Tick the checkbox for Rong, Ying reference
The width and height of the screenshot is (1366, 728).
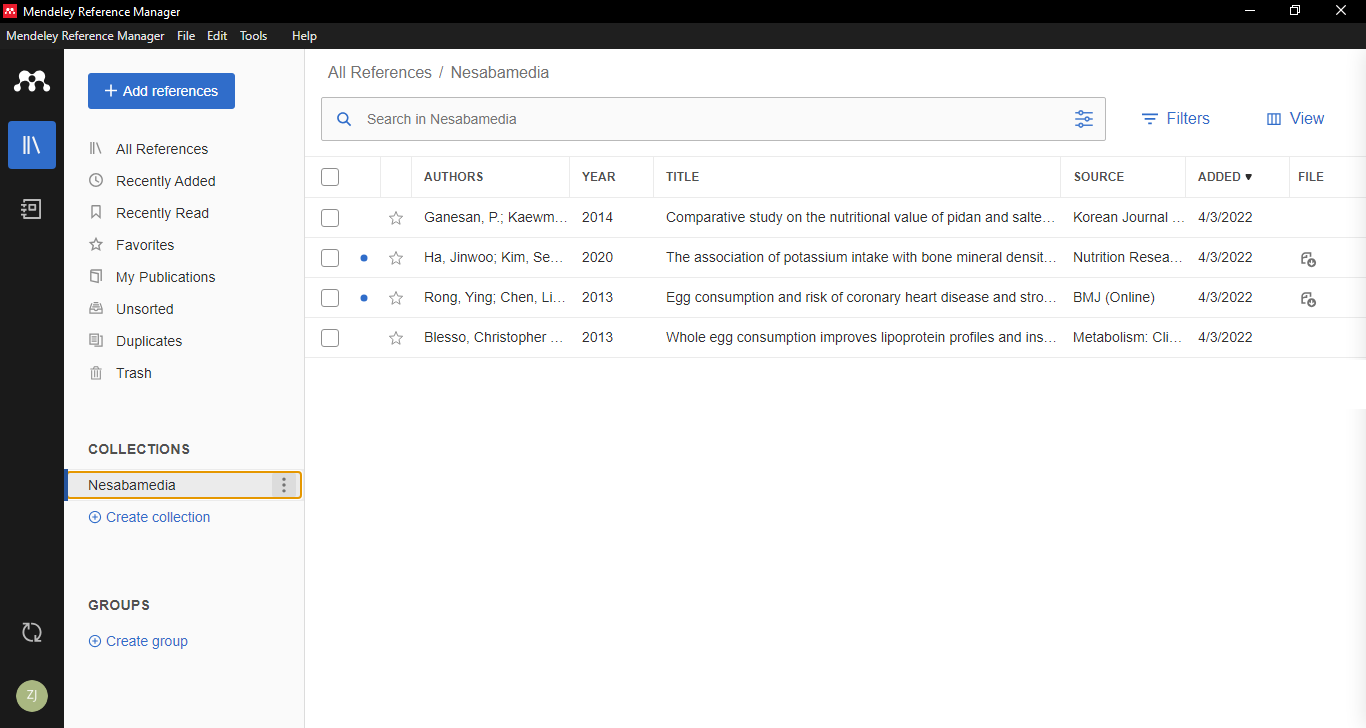point(330,298)
